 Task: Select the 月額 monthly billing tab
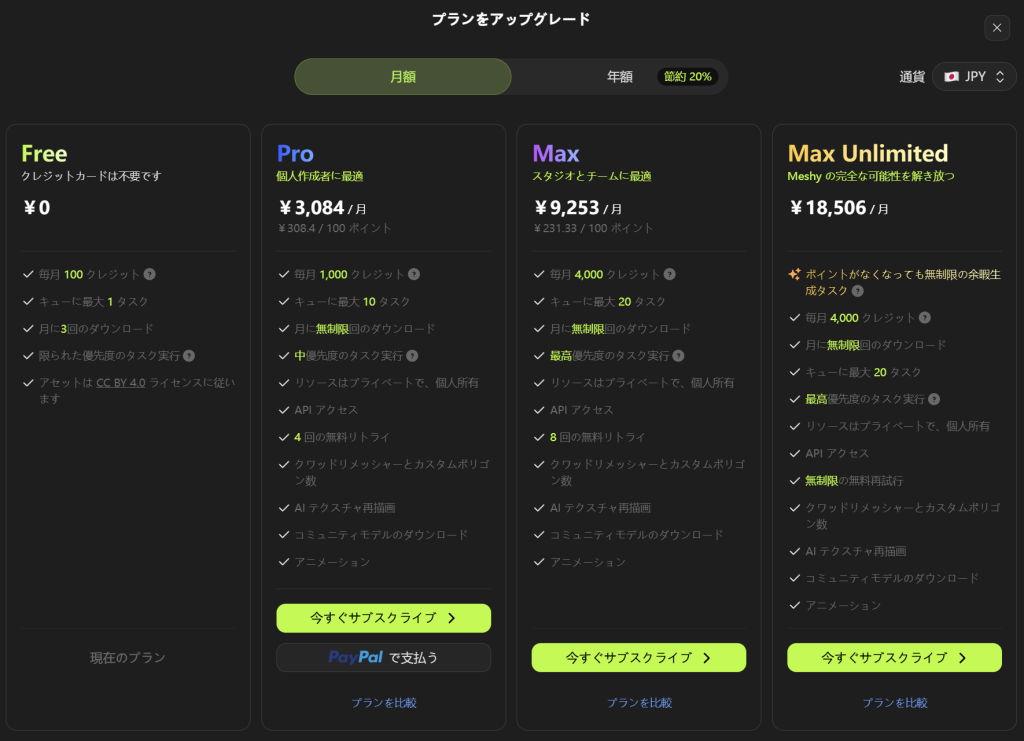click(403, 76)
